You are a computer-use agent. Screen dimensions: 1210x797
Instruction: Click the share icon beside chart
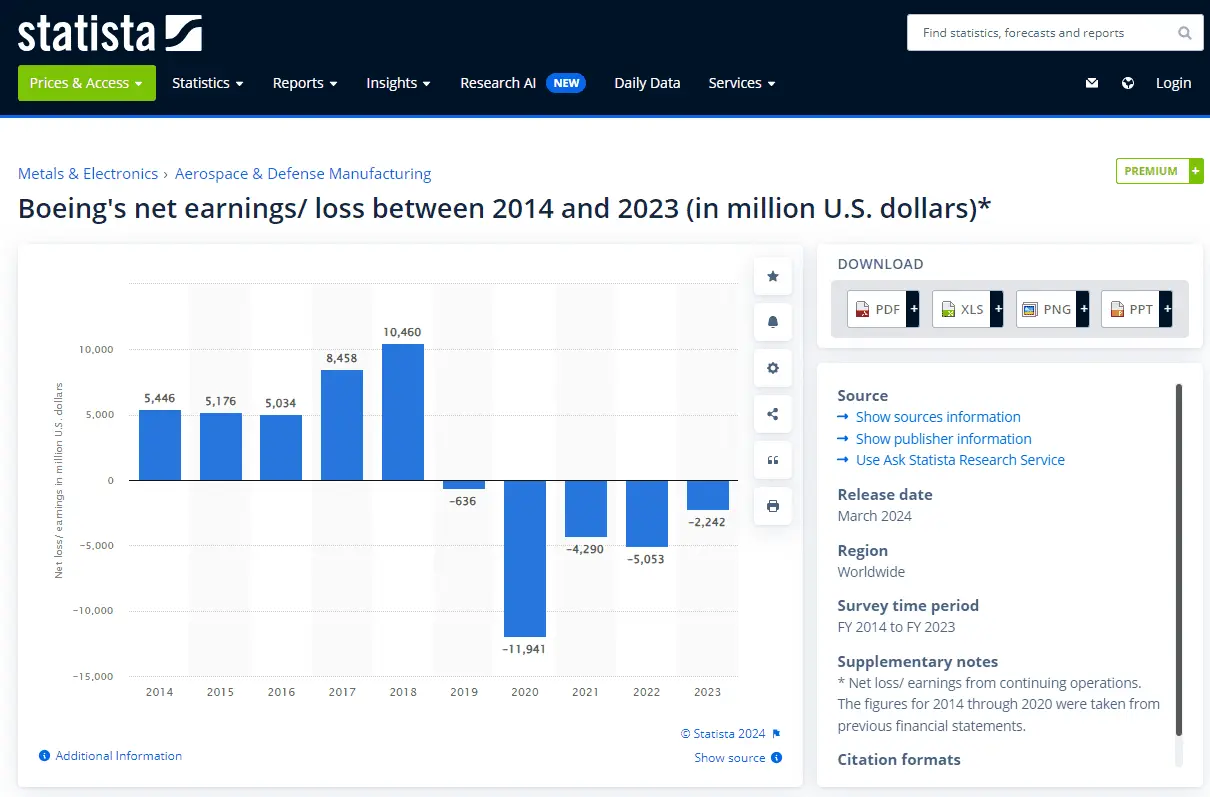tap(772, 414)
